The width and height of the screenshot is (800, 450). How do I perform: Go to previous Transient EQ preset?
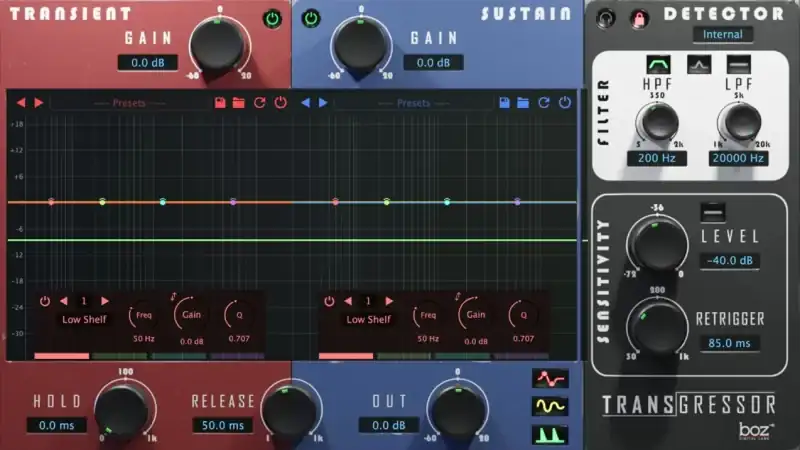21,103
